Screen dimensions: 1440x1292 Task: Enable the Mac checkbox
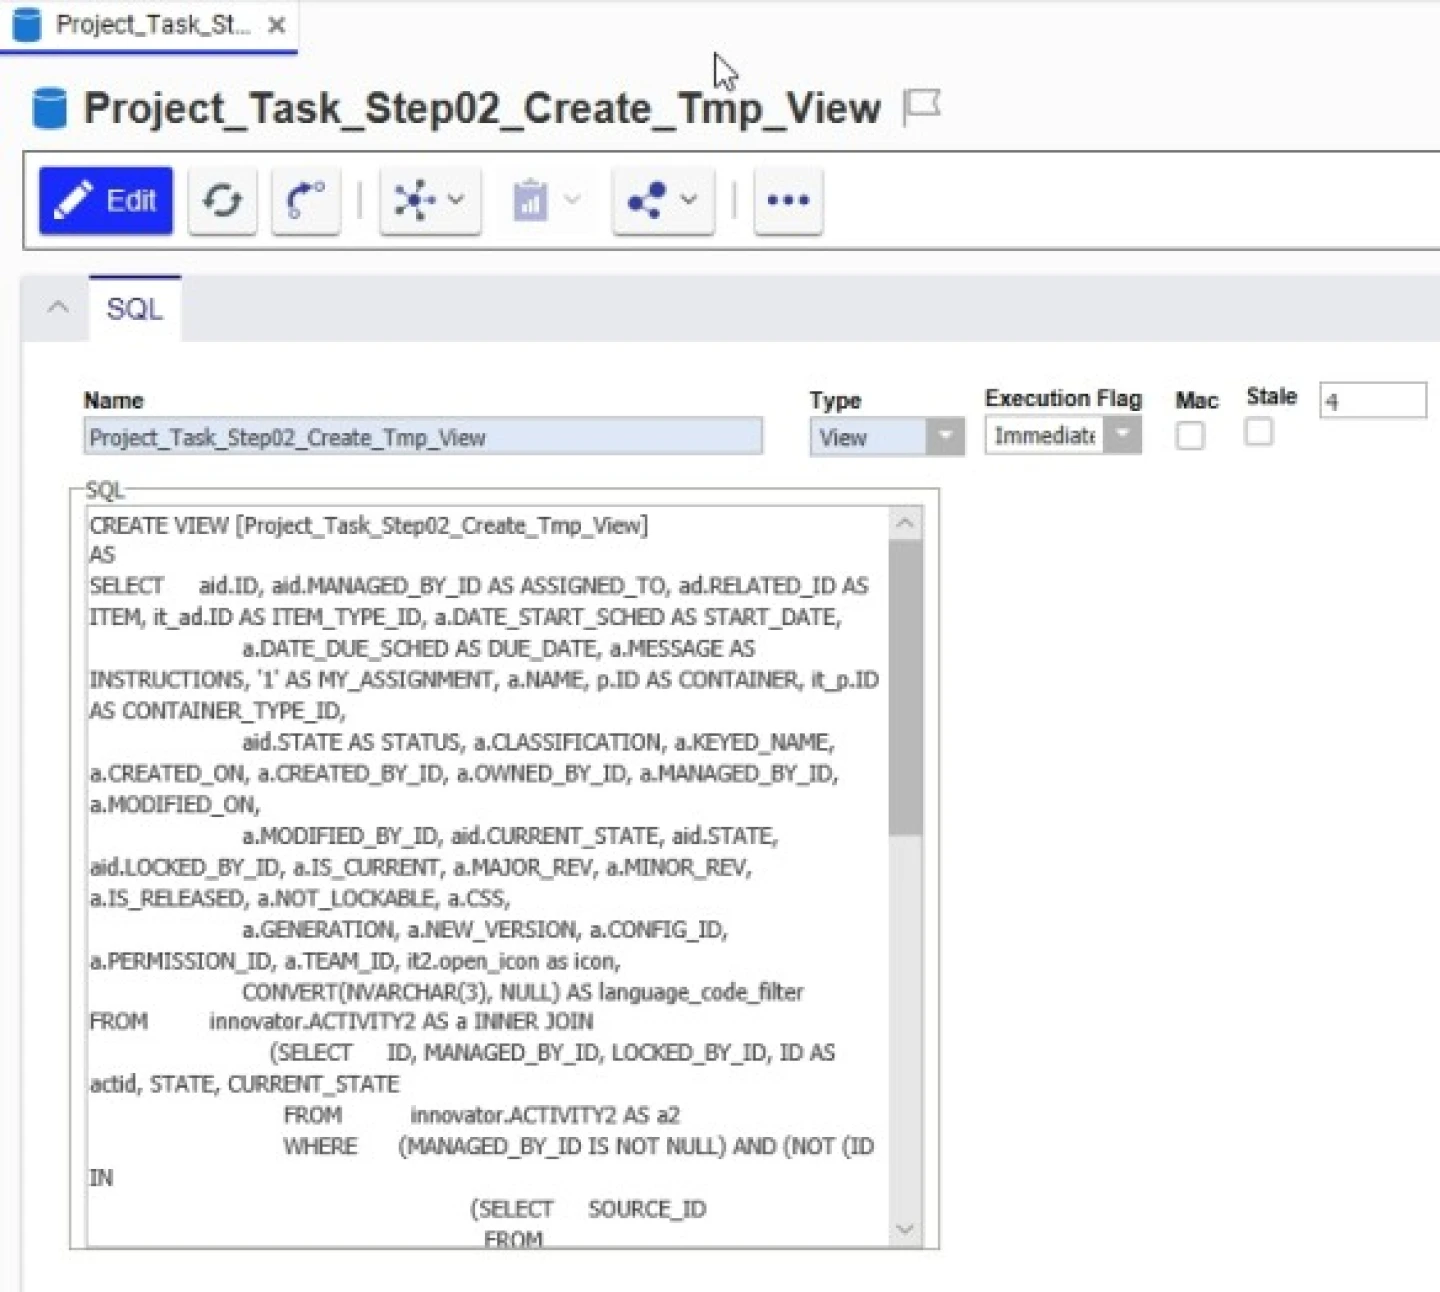(x=1189, y=435)
